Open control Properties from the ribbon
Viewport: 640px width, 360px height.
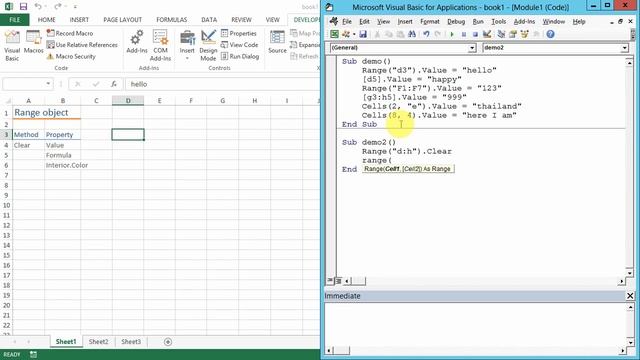[239, 33]
